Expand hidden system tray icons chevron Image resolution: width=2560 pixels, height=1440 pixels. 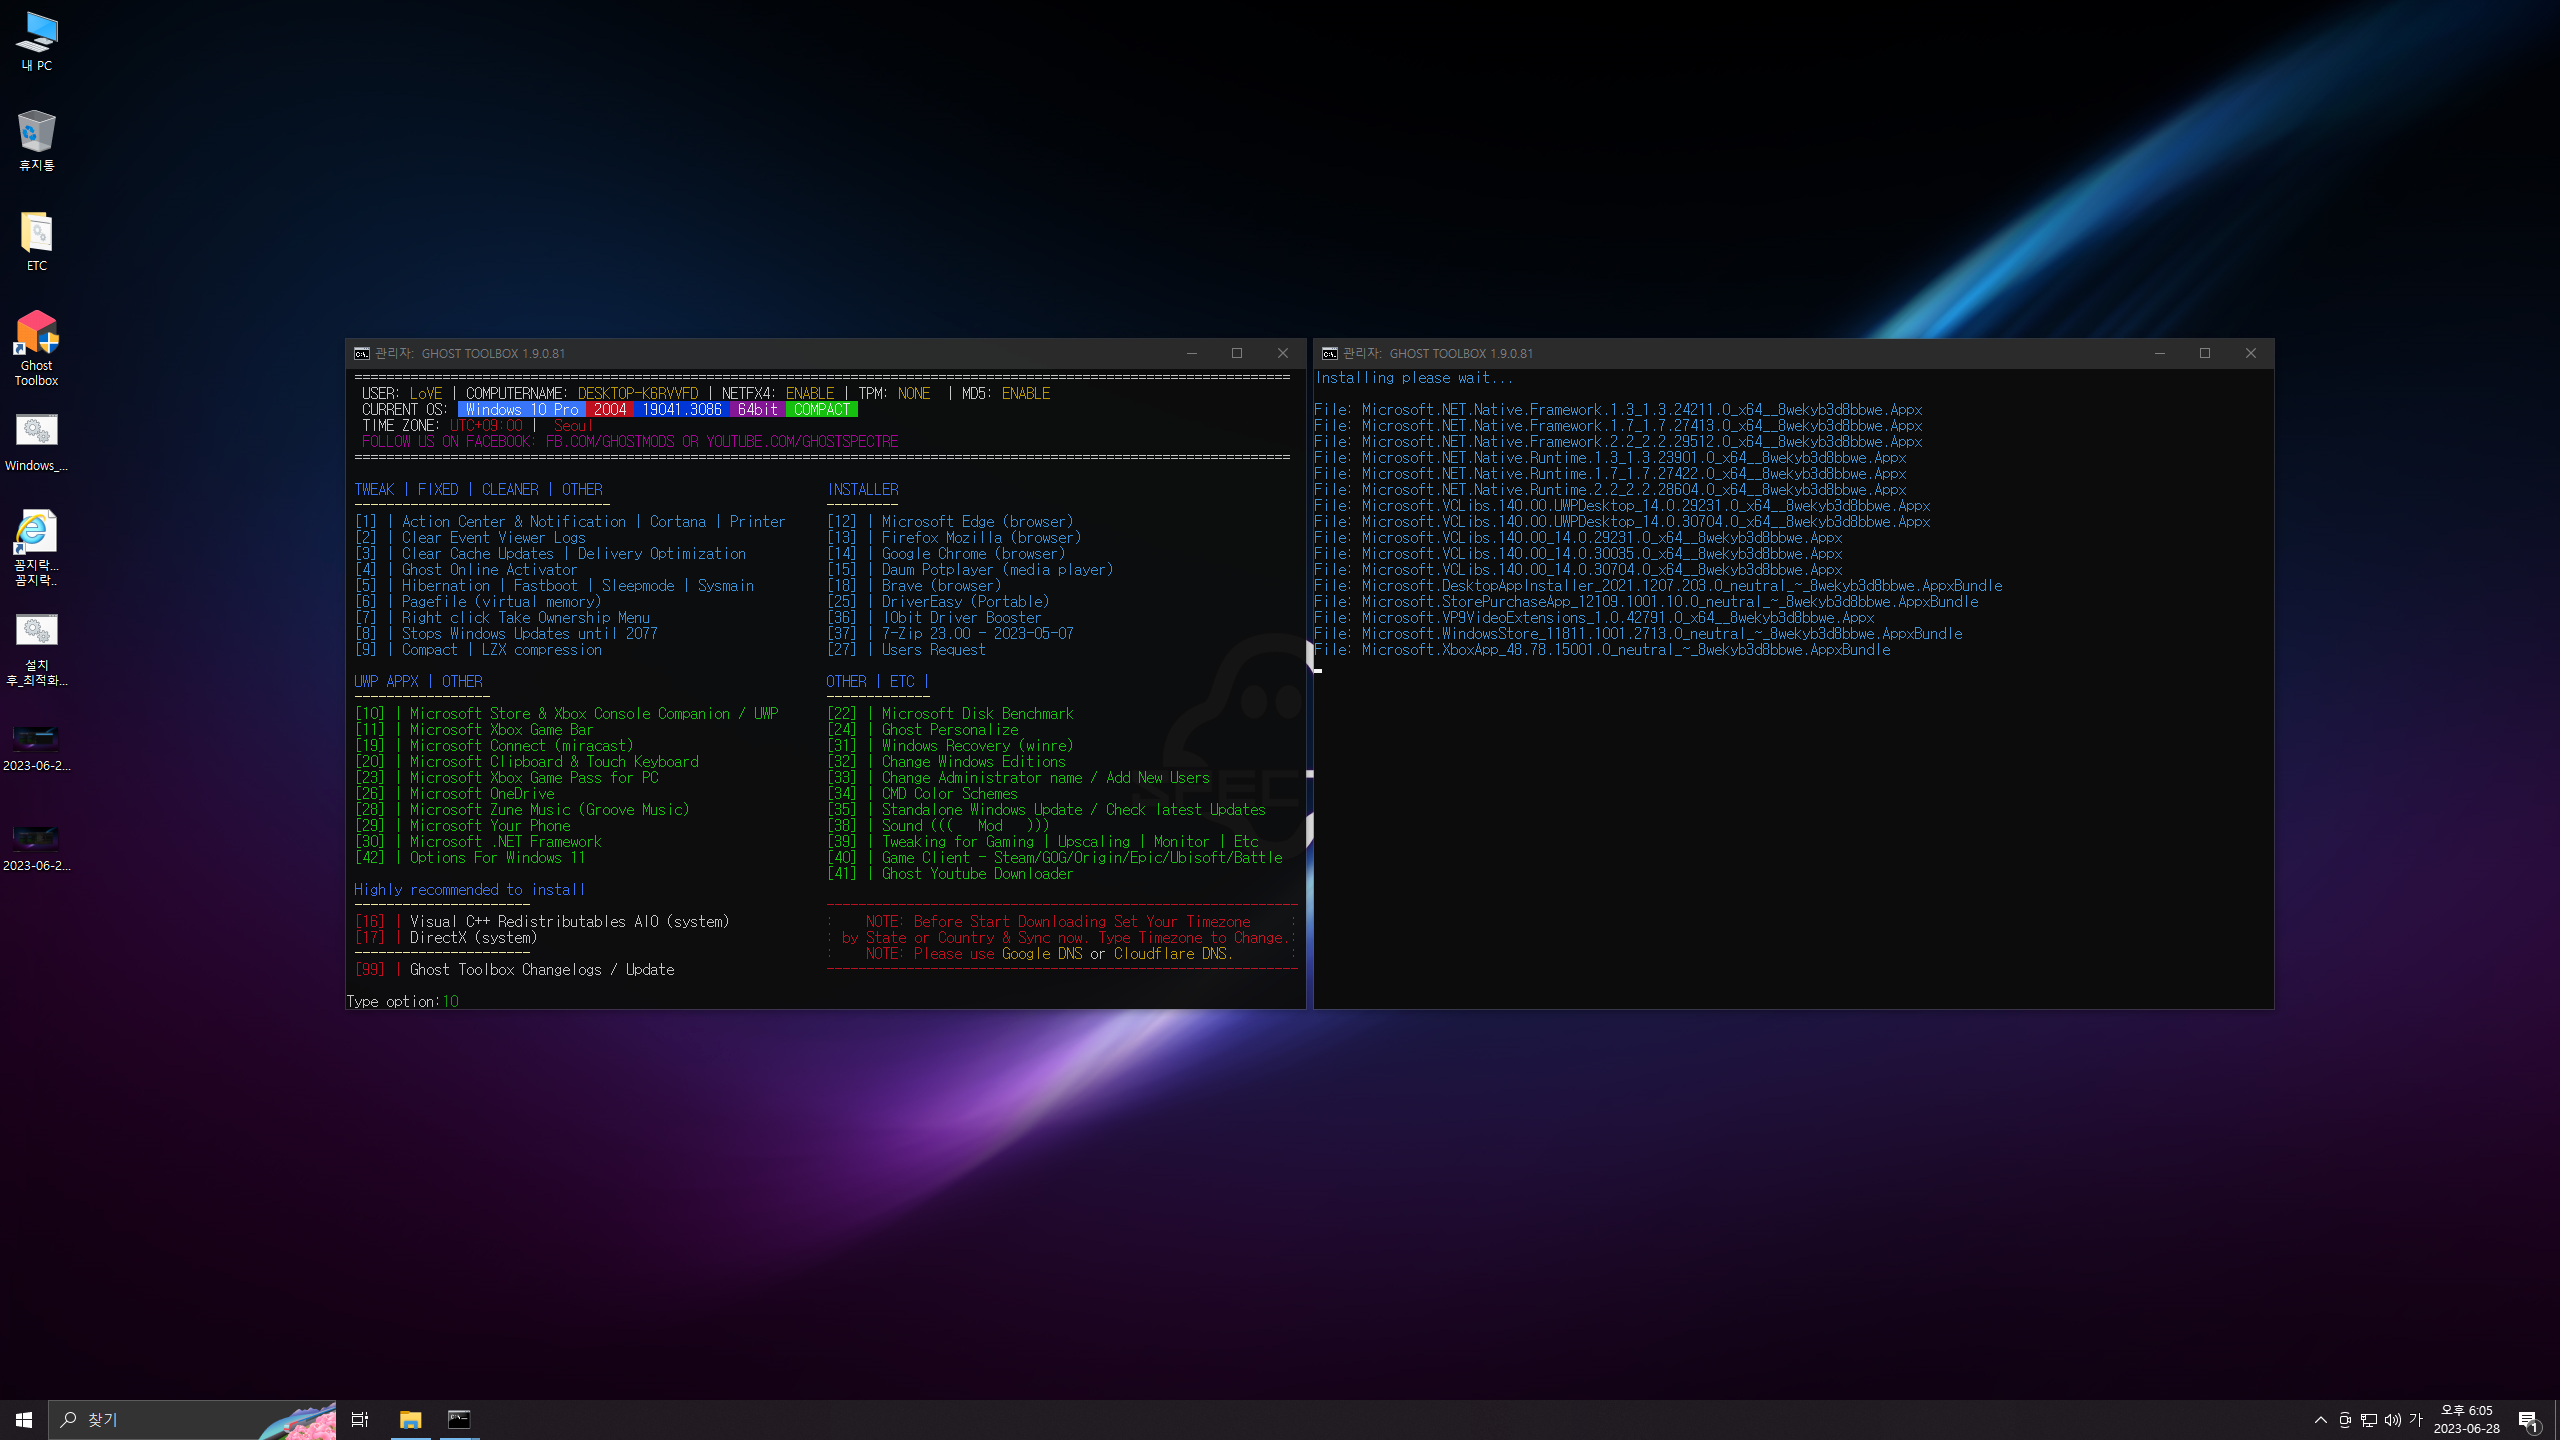point(2321,1420)
